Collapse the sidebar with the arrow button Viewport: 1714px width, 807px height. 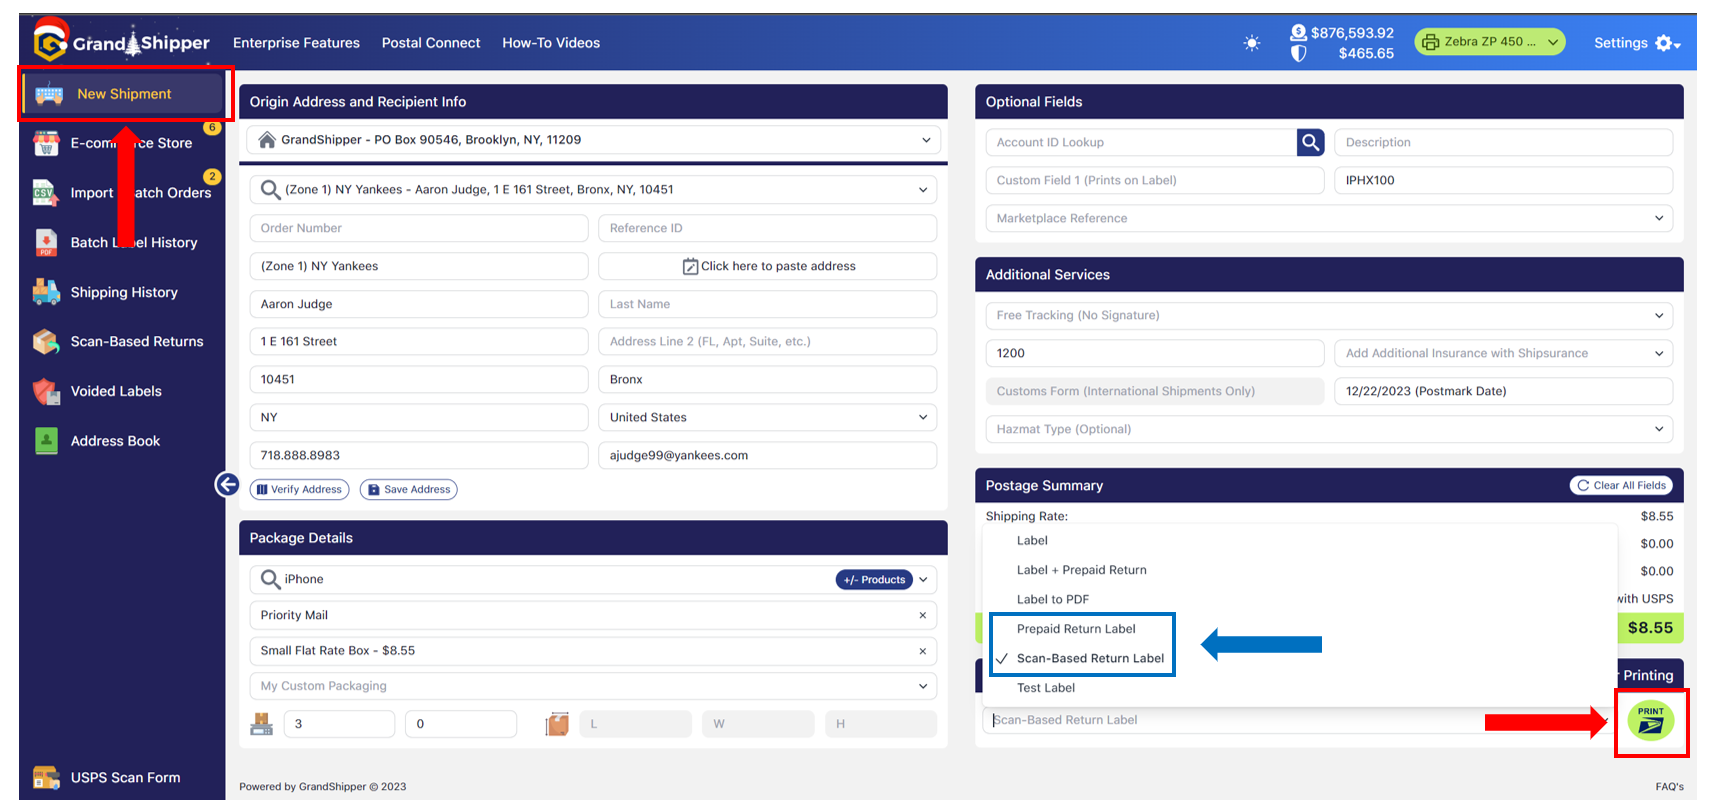click(227, 485)
